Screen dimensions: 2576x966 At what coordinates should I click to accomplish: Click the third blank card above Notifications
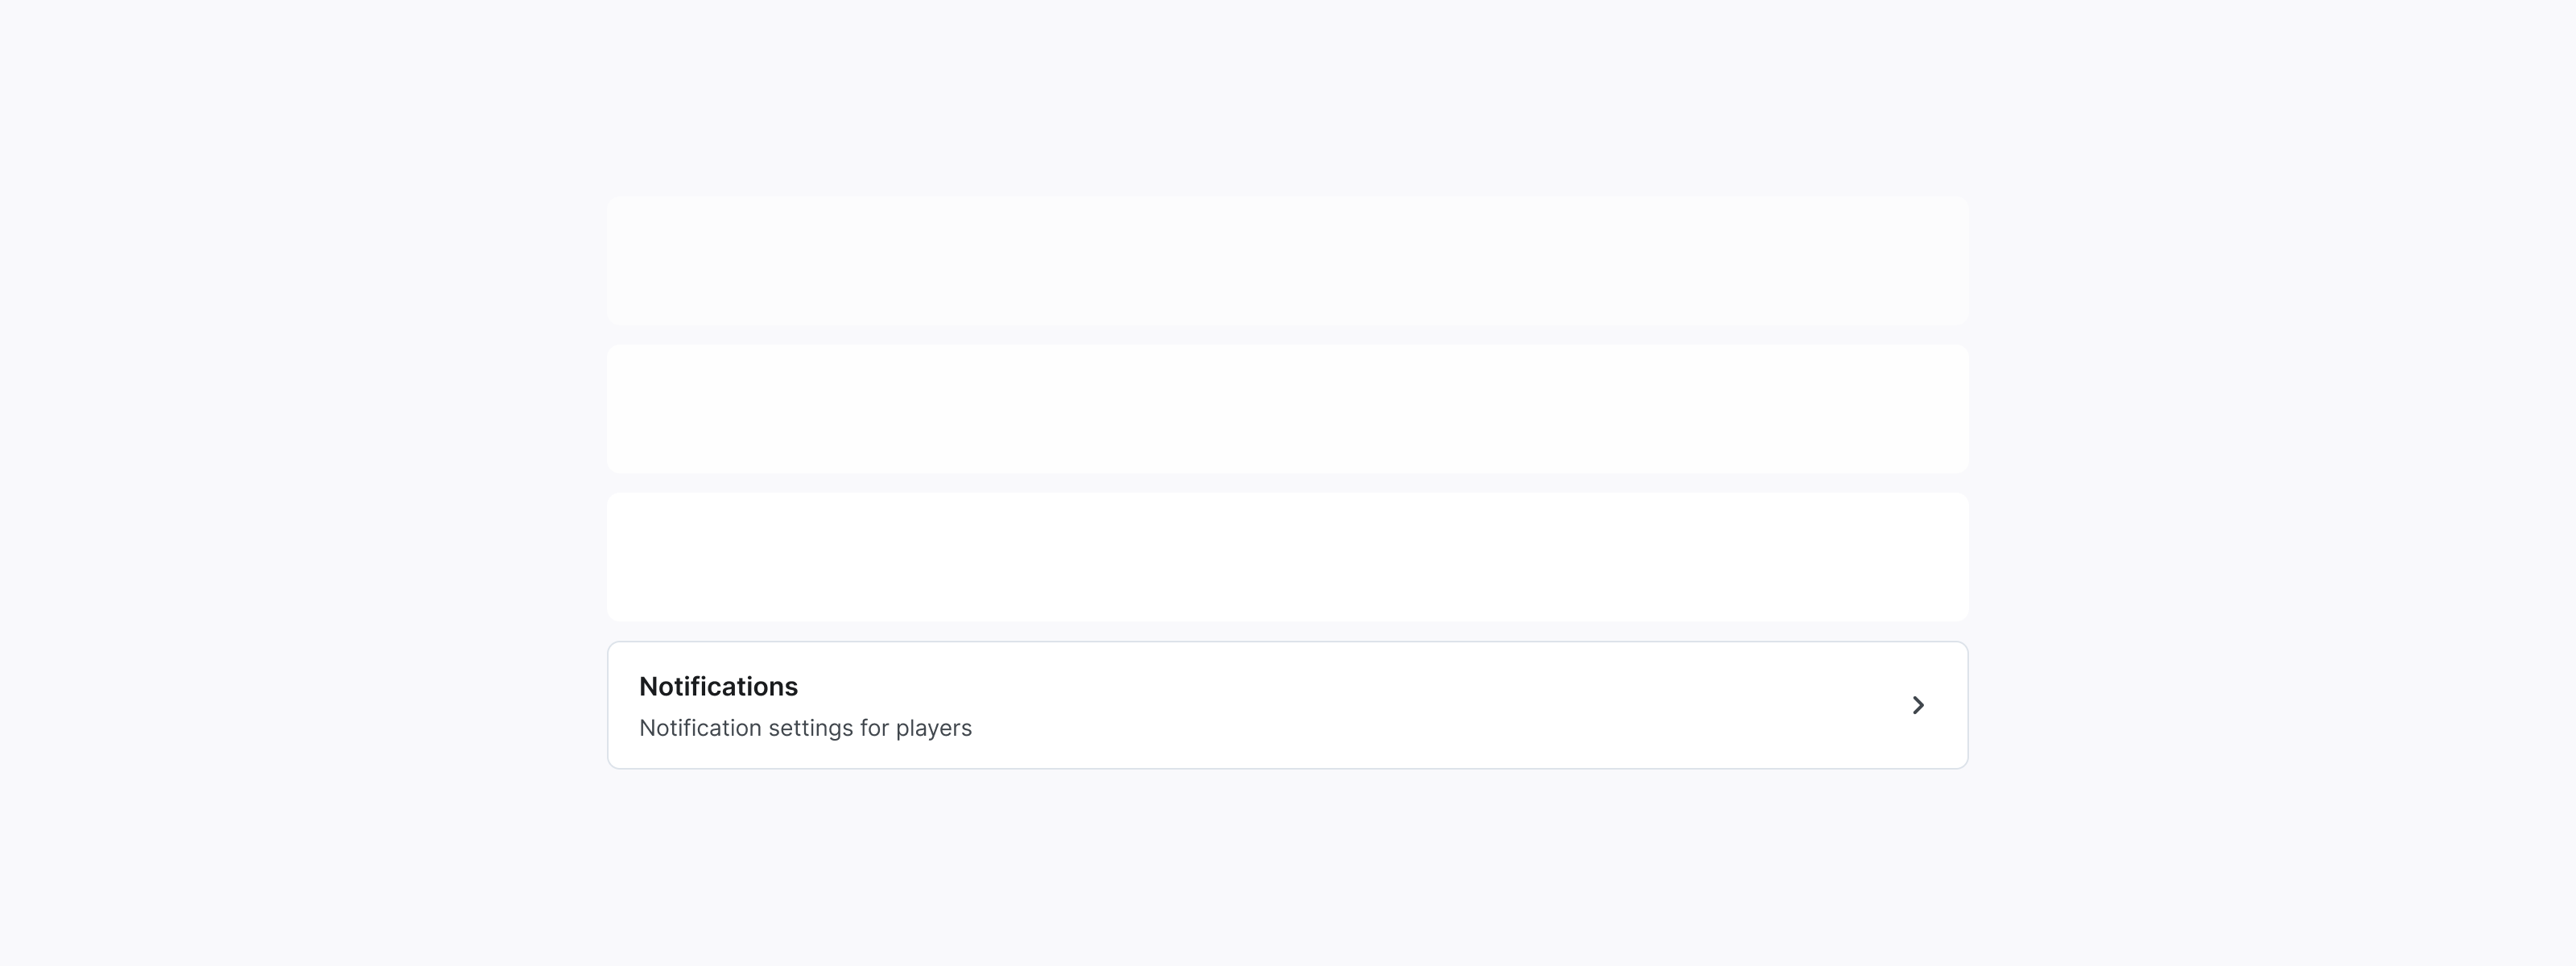coord(1287,556)
